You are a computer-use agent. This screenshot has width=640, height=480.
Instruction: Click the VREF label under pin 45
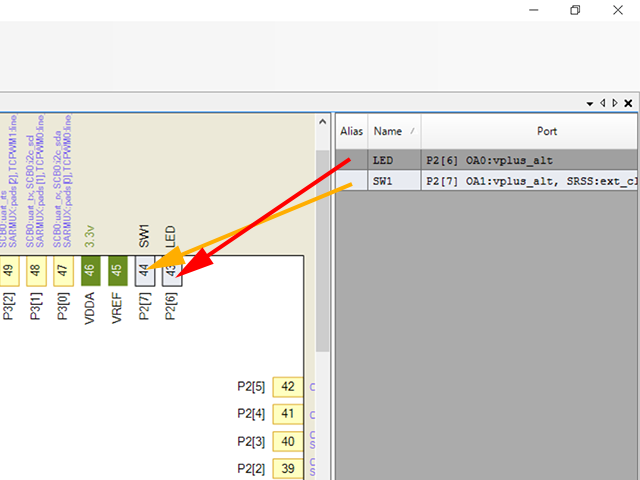tap(117, 308)
